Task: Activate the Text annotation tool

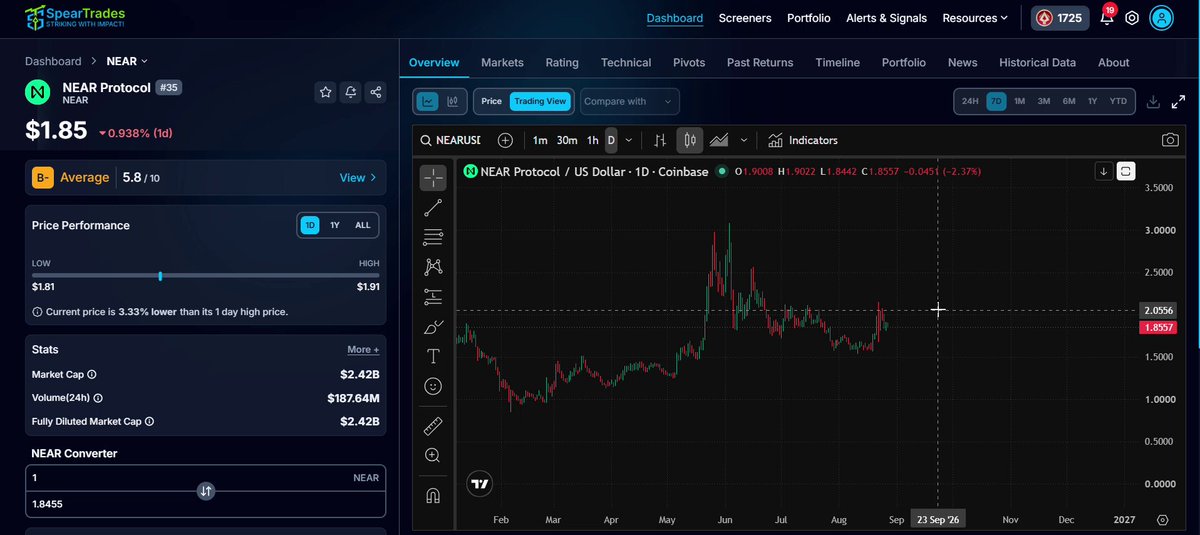Action: [433, 356]
